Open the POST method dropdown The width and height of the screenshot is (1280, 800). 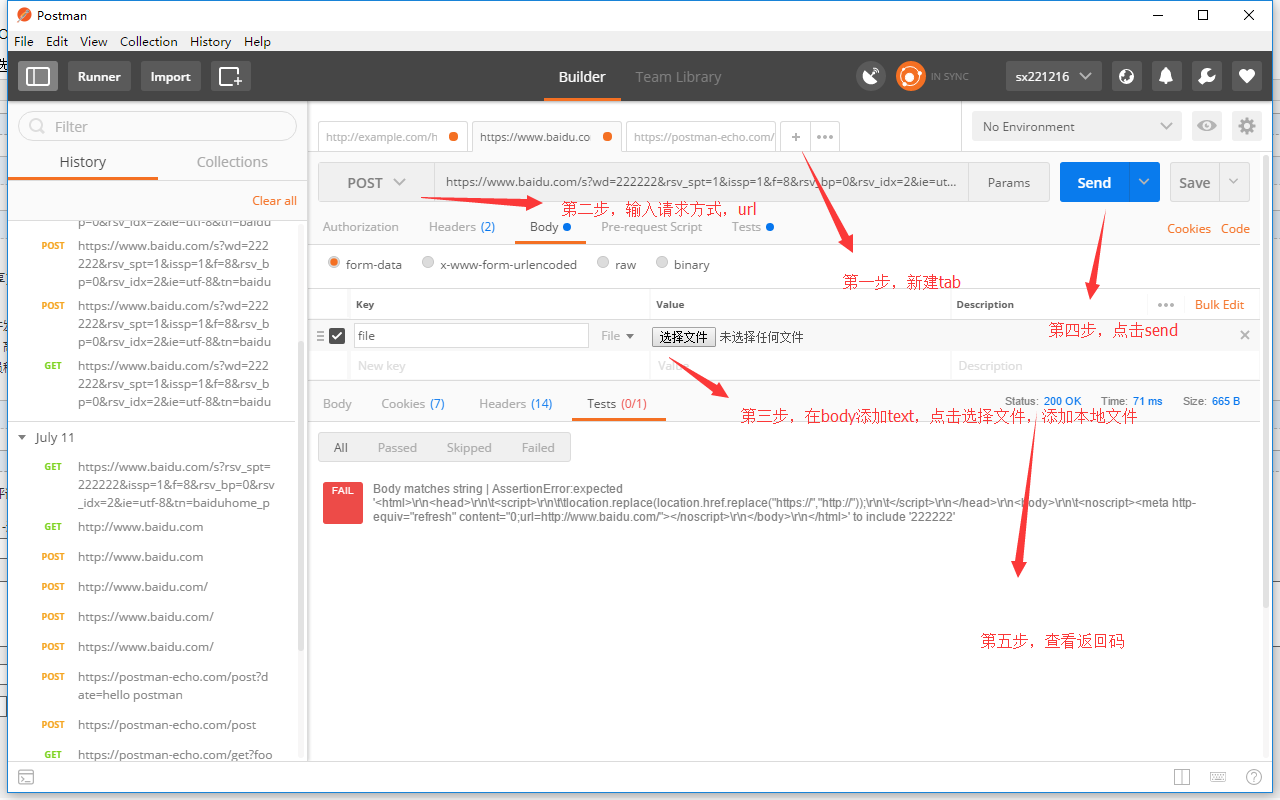[376, 182]
